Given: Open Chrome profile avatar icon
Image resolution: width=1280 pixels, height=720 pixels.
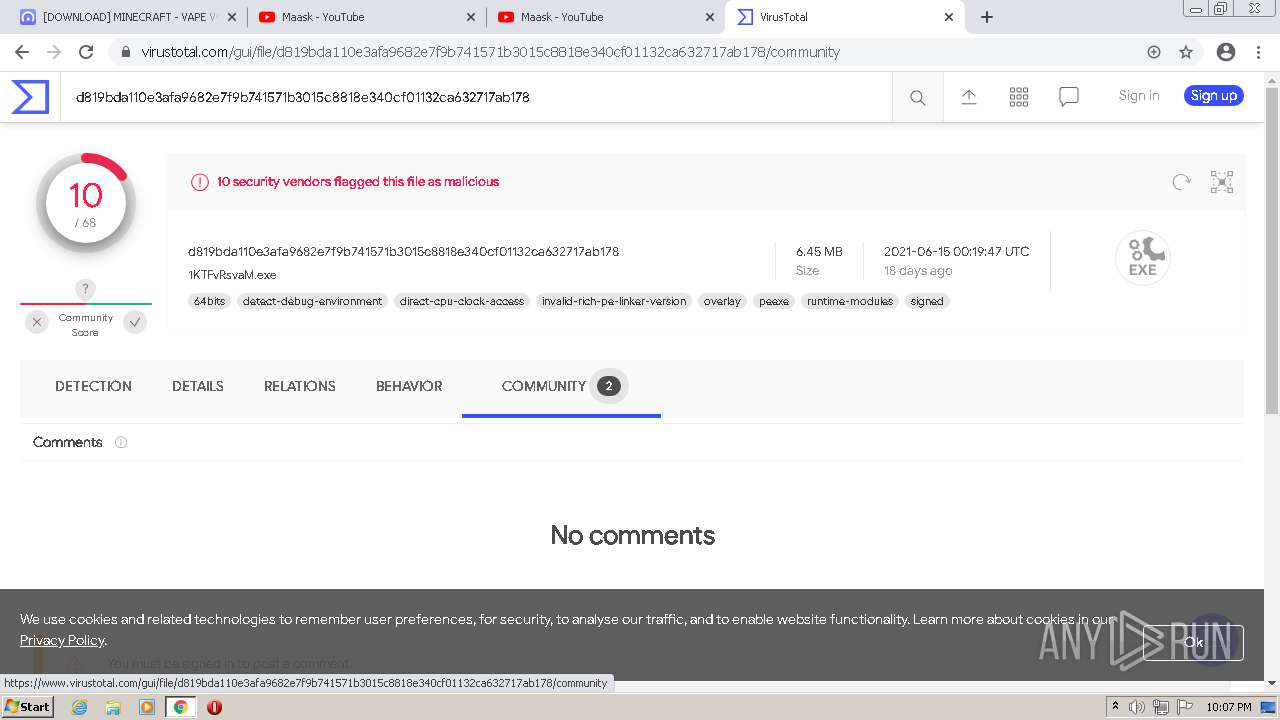Looking at the screenshot, I should coord(1226,52).
